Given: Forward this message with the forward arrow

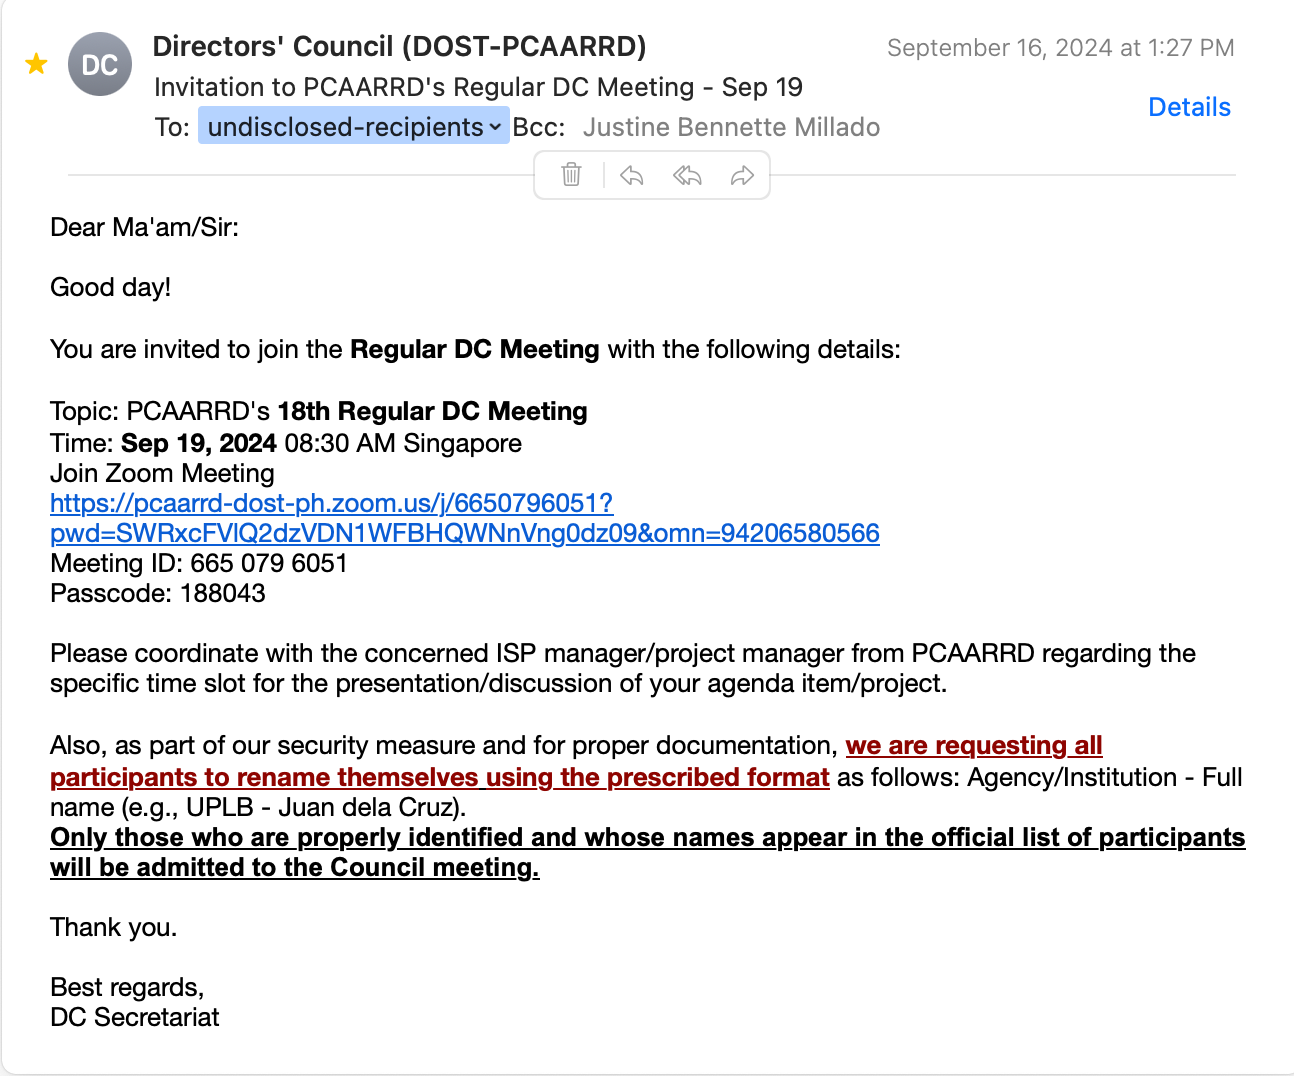Looking at the screenshot, I should 742,176.
